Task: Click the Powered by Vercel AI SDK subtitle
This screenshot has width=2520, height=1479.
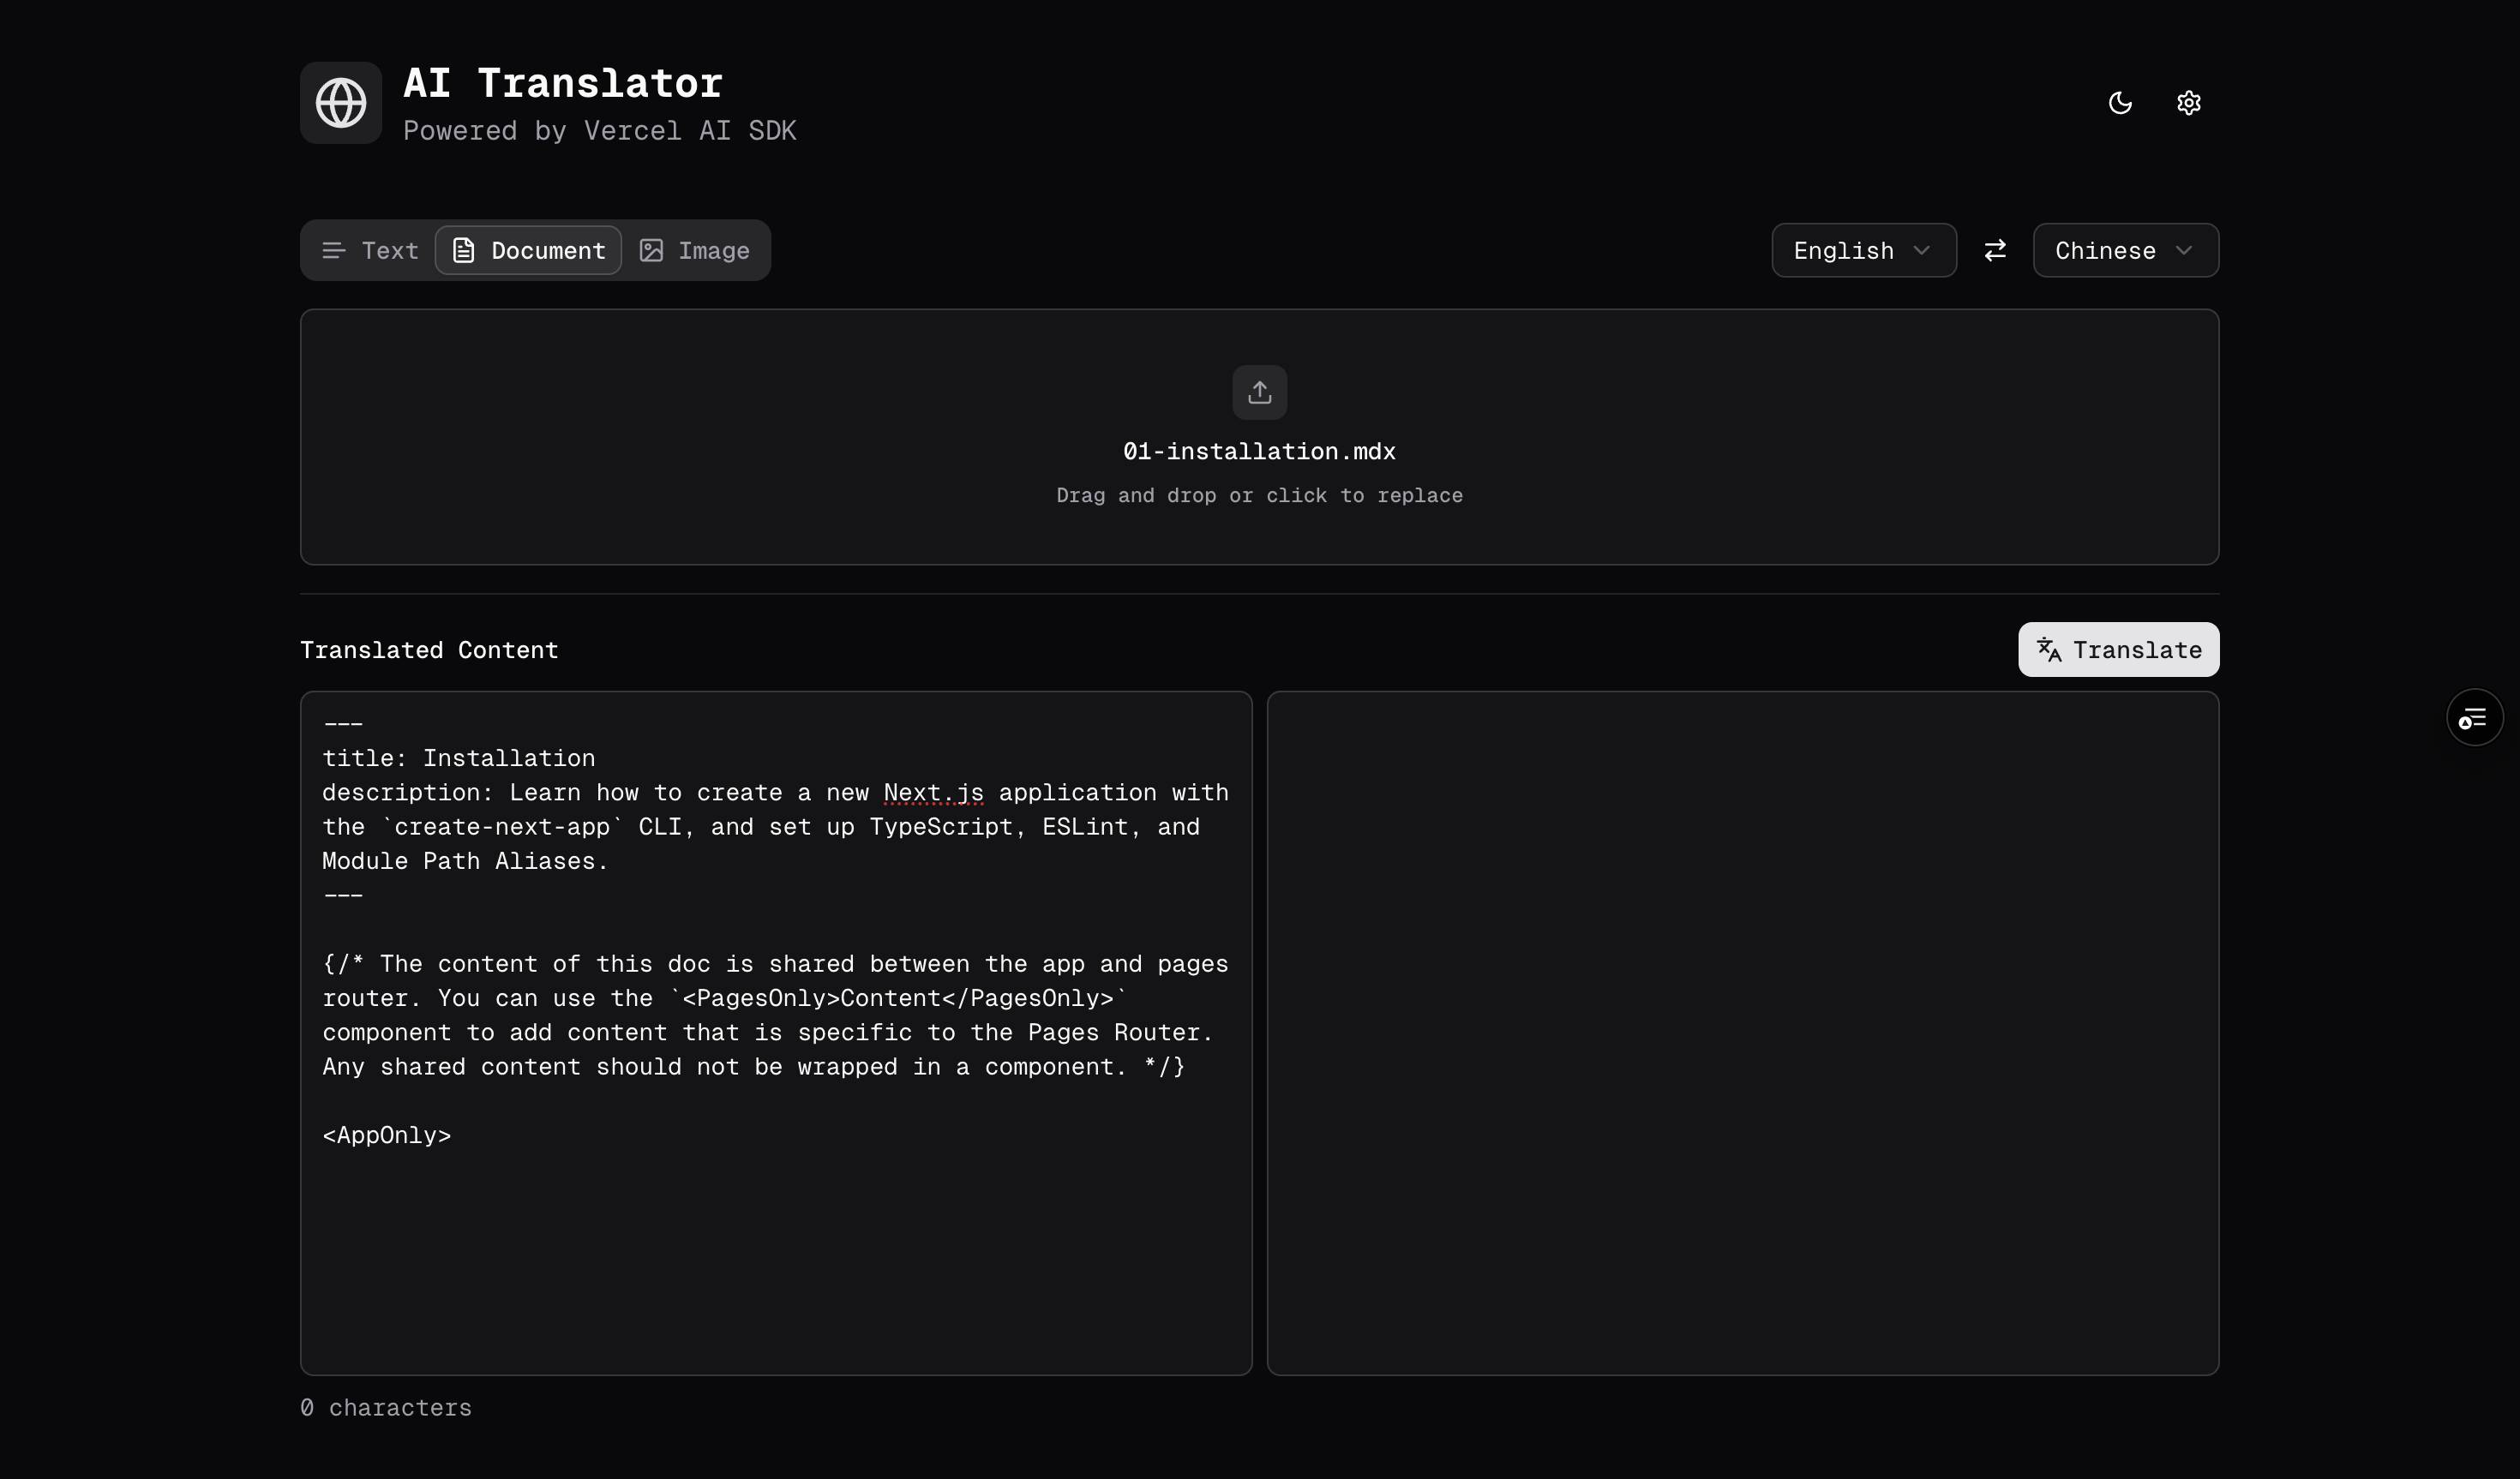Action: pyautogui.click(x=600, y=131)
